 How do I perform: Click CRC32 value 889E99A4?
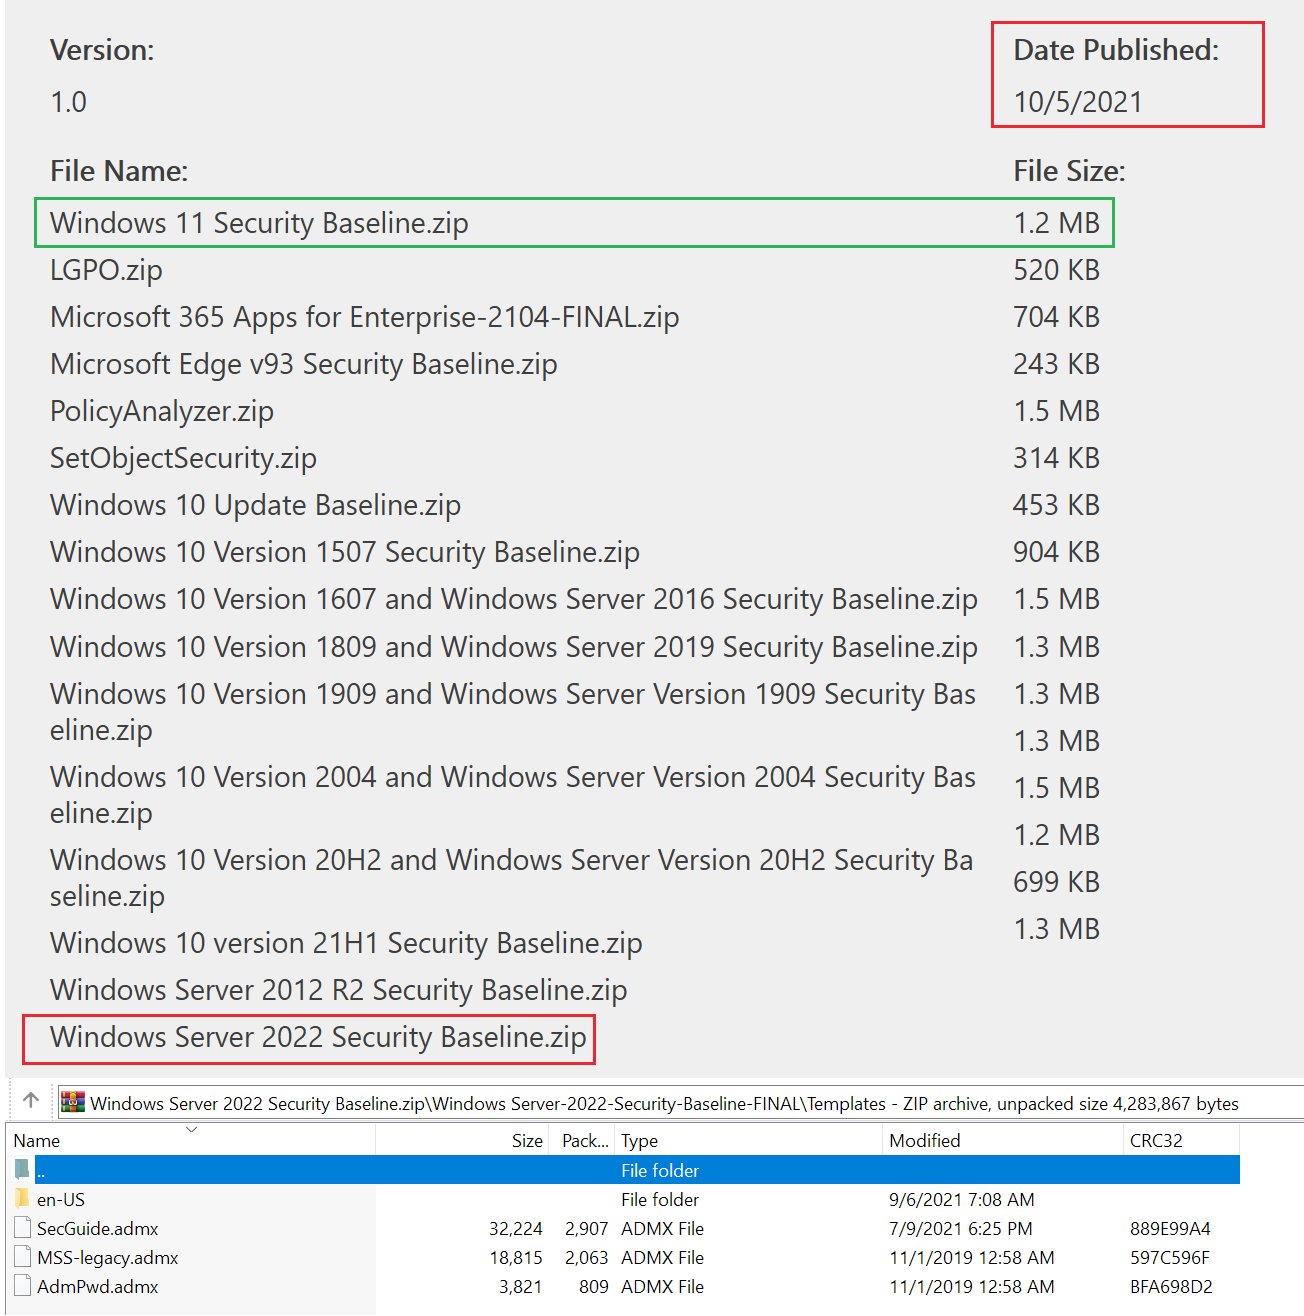(x=1170, y=1228)
